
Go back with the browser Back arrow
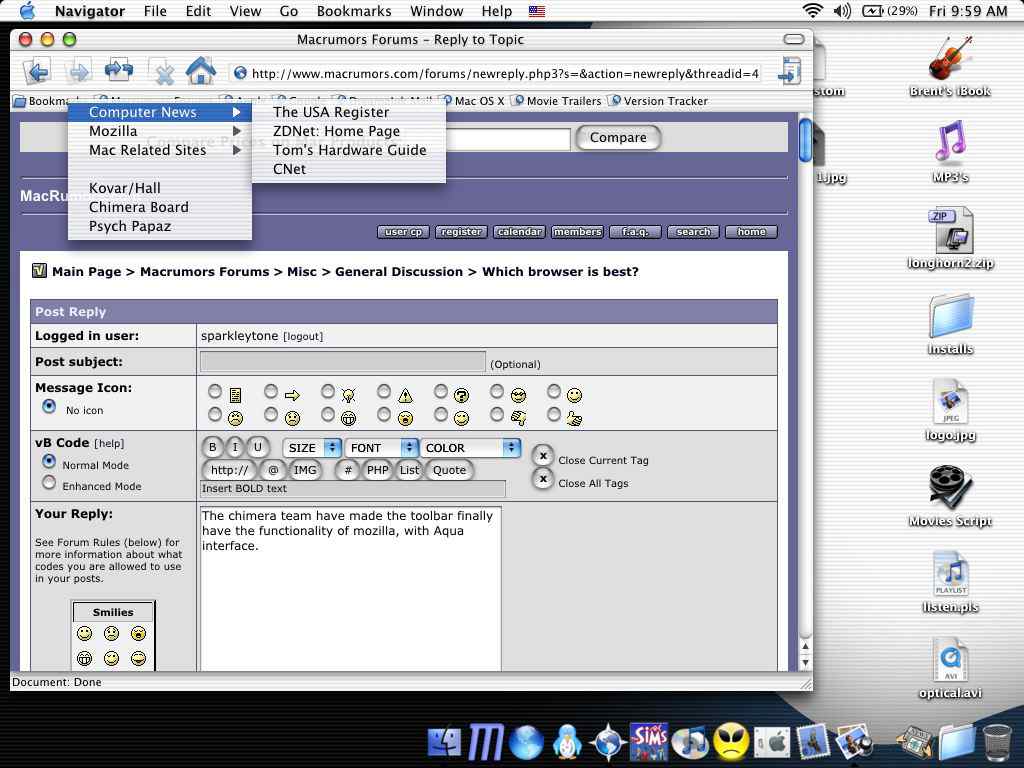click(x=37, y=71)
